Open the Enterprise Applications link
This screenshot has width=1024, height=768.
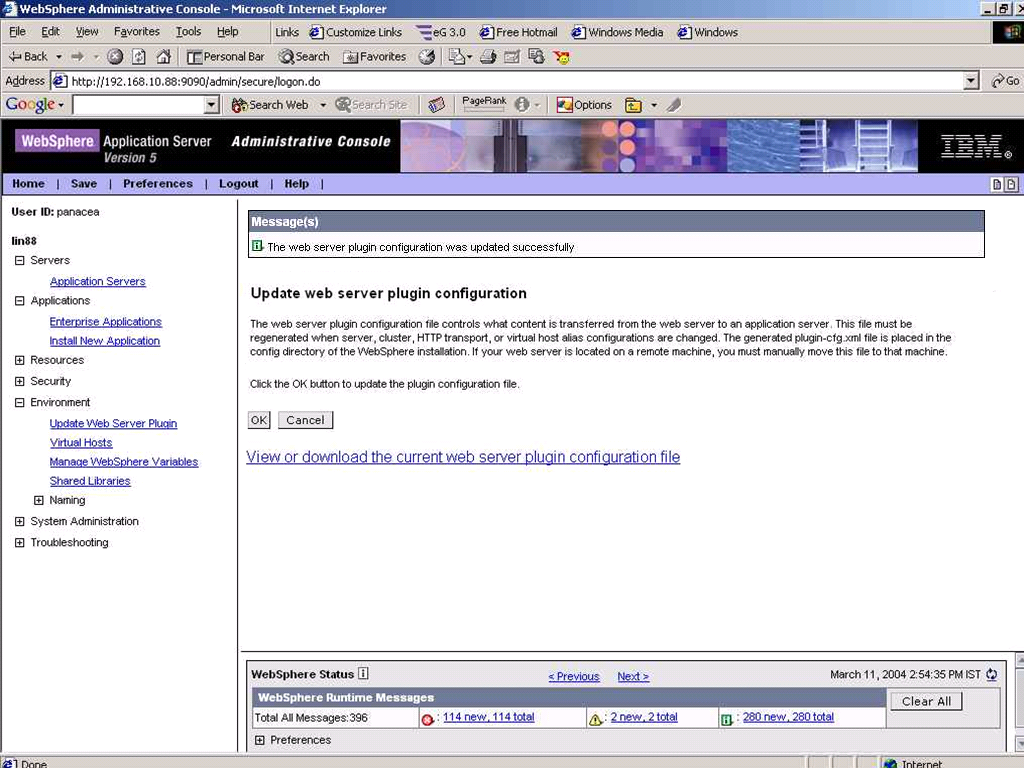point(106,321)
